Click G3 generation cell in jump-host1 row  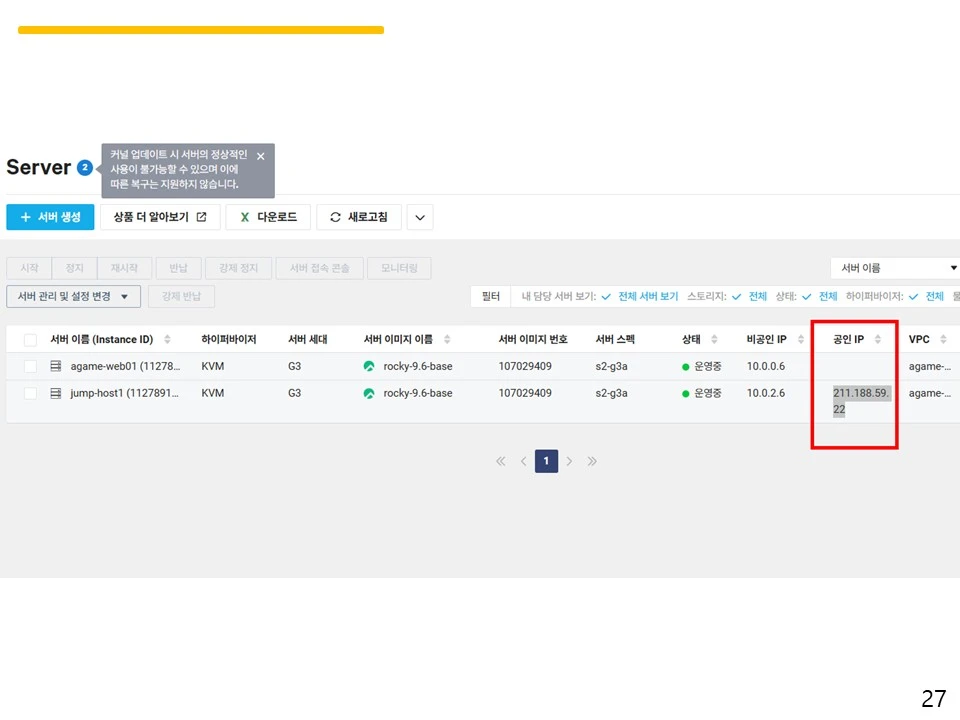294,393
